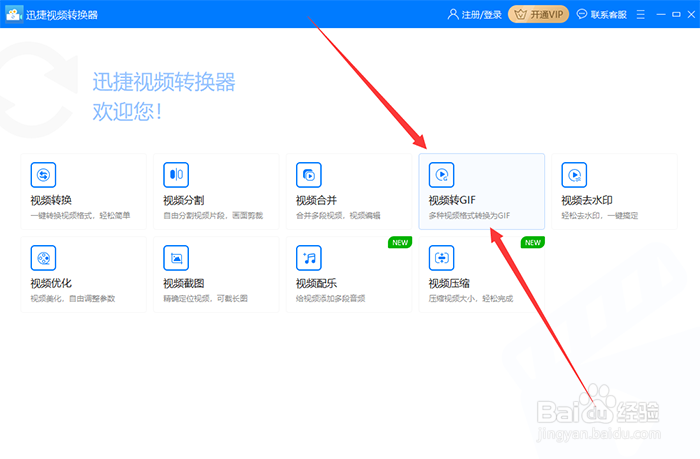Select the 视频优化 optimize icon
The width and height of the screenshot is (700, 459).
pos(43,258)
